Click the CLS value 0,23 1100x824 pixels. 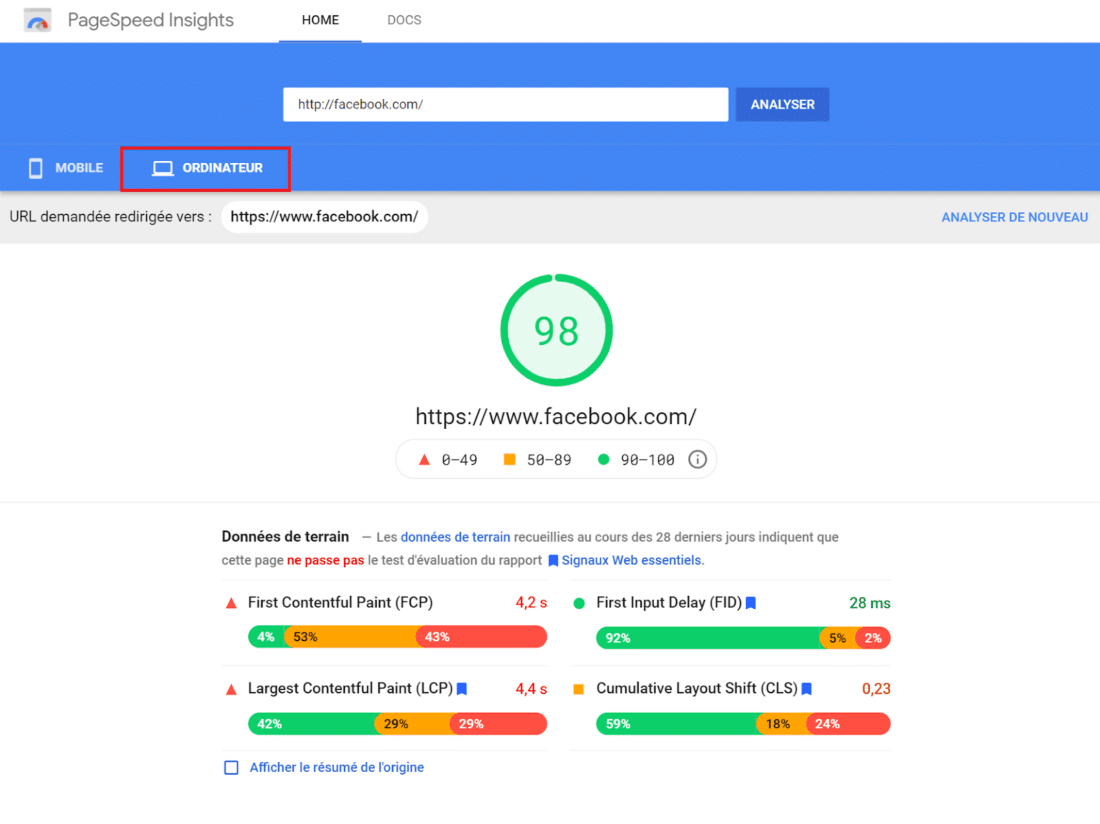pos(876,689)
